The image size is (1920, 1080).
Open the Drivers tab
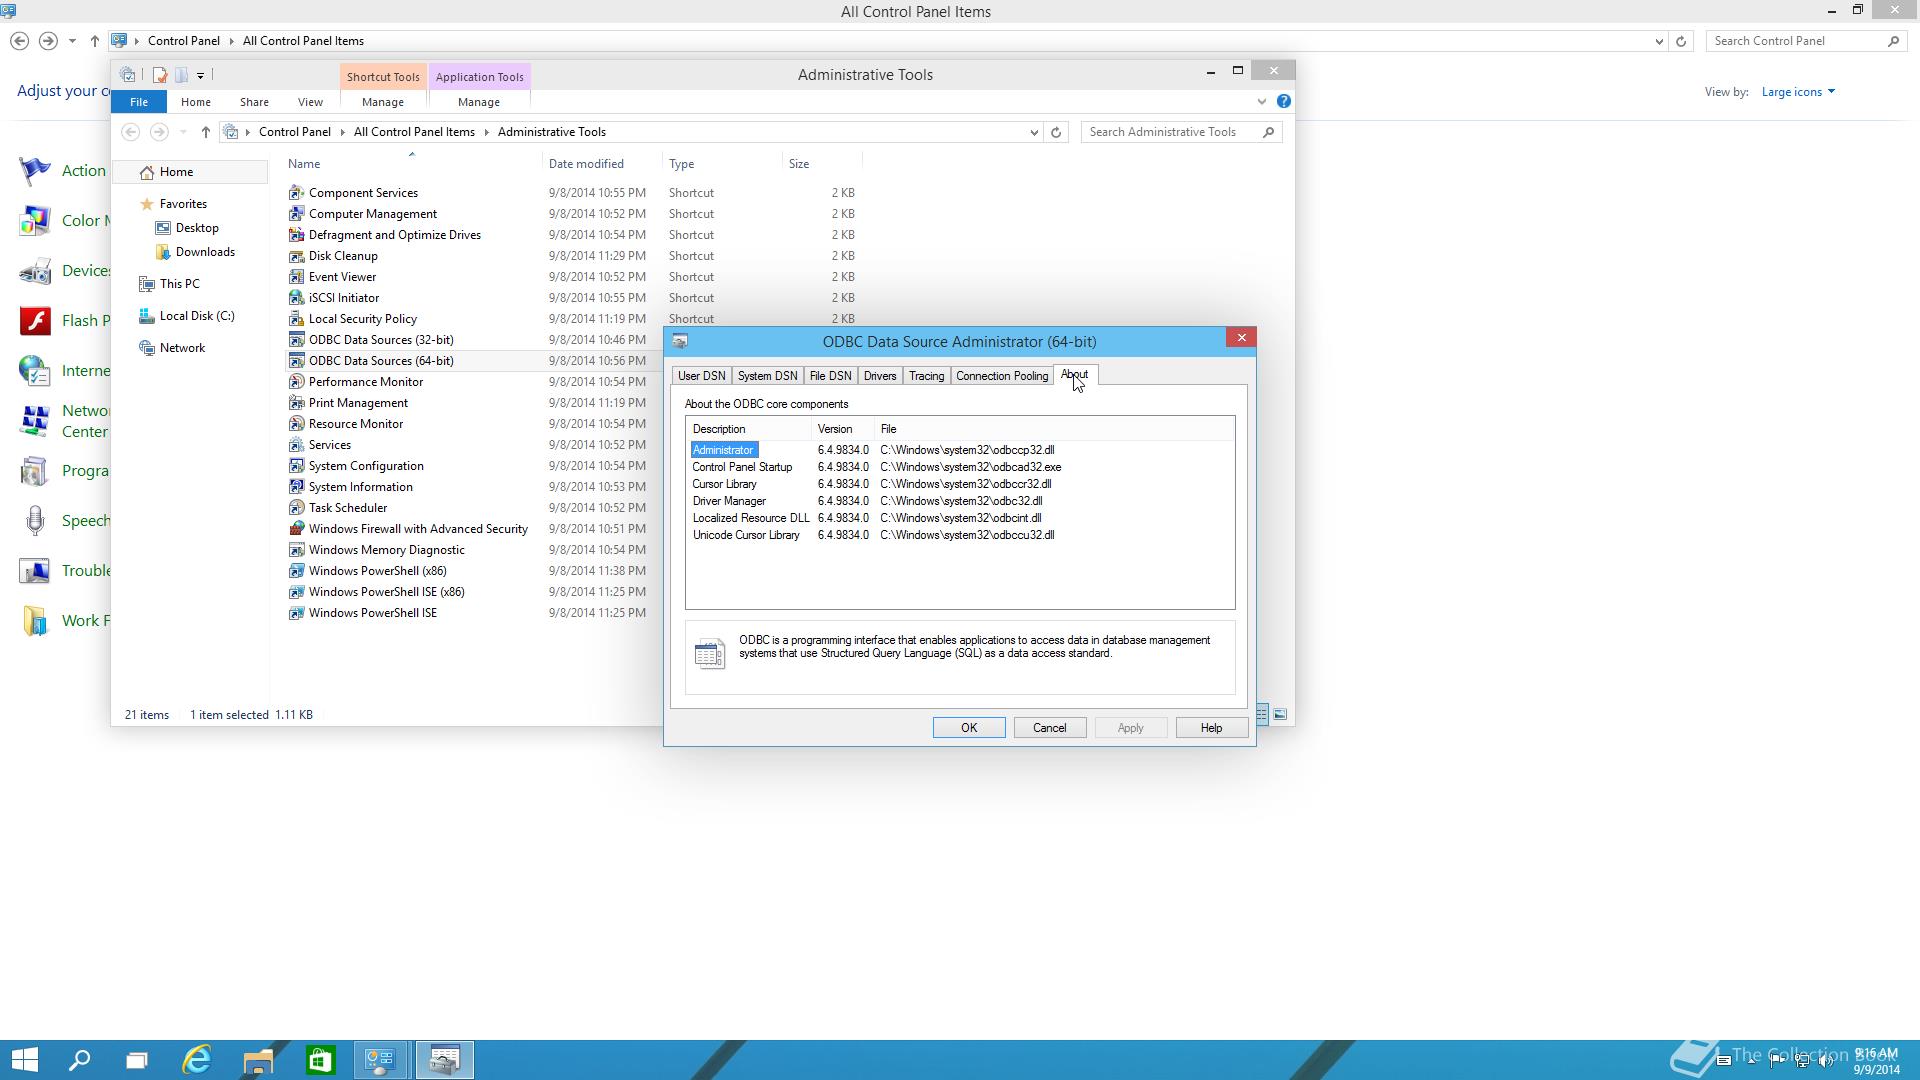coord(880,376)
